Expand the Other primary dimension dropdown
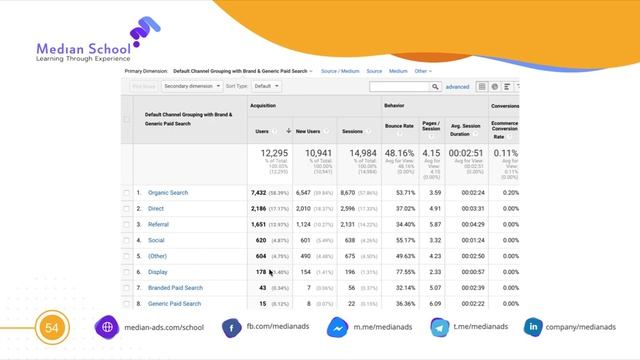This screenshot has height=360, width=640. 423,71
